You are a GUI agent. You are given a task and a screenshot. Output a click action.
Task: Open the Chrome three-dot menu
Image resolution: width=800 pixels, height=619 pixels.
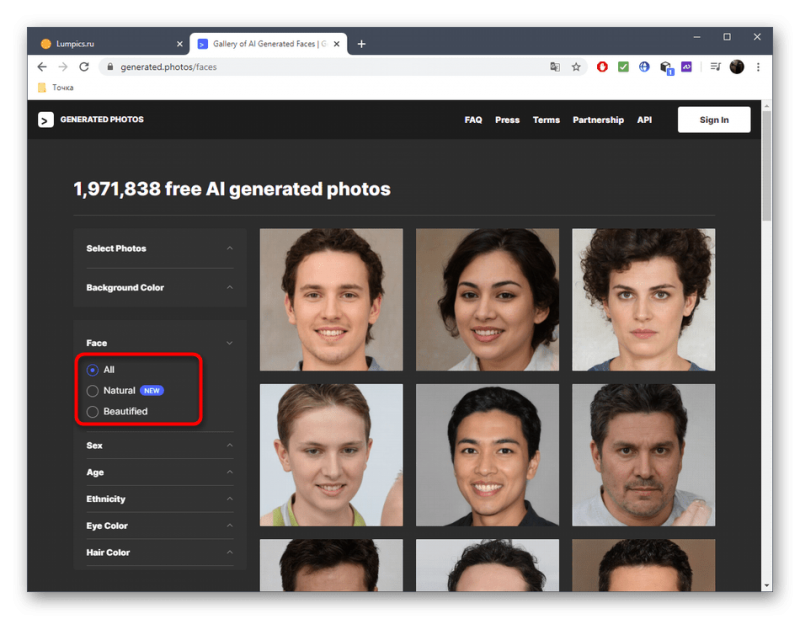coord(758,67)
